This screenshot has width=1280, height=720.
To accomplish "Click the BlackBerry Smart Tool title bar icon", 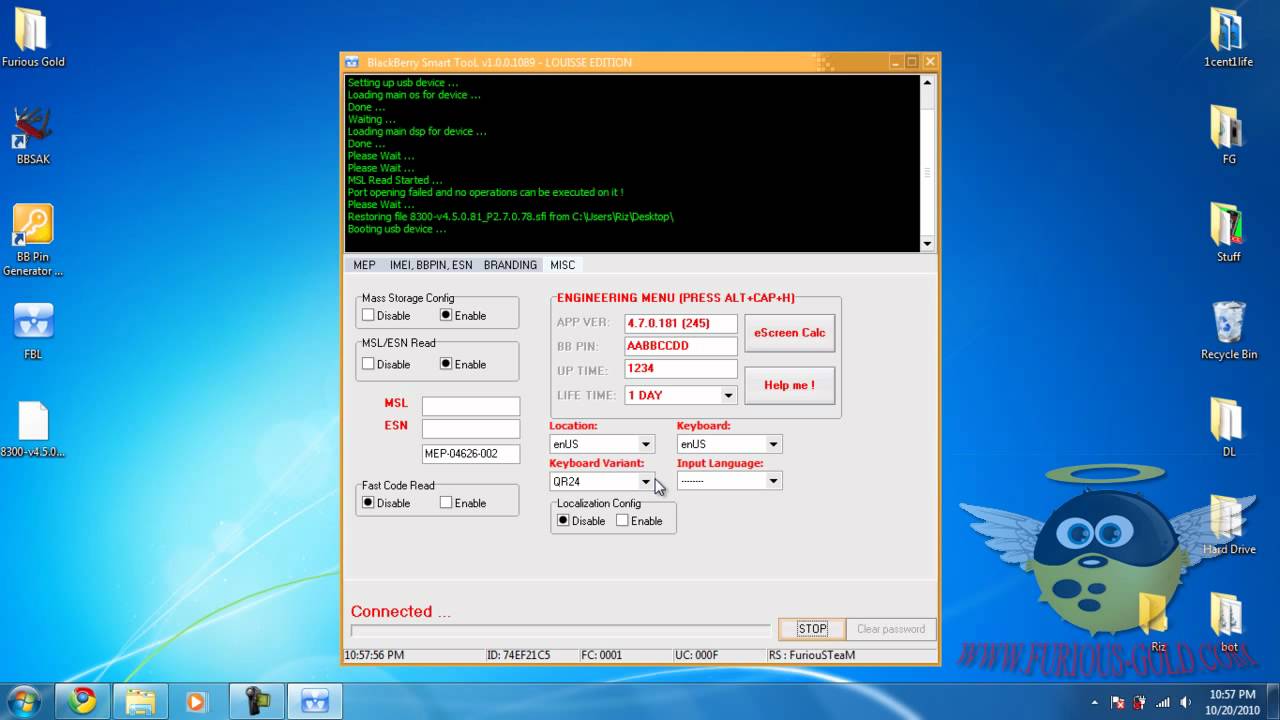I will click(352, 62).
